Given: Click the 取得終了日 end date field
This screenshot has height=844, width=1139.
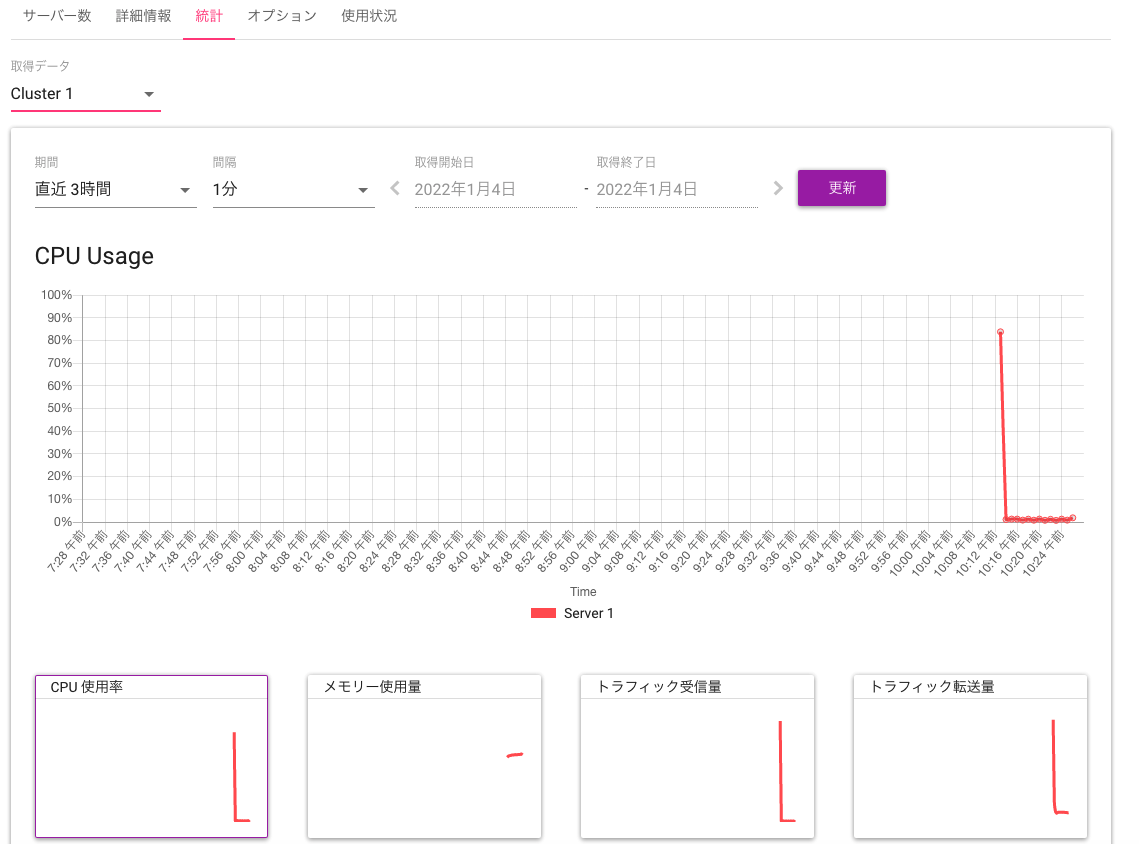Looking at the screenshot, I should pyautogui.click(x=676, y=189).
